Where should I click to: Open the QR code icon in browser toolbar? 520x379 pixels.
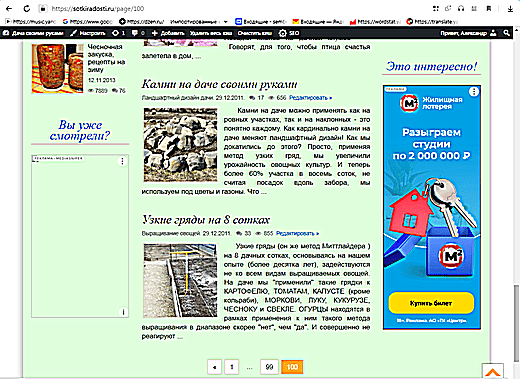pyautogui.click(x=435, y=9)
